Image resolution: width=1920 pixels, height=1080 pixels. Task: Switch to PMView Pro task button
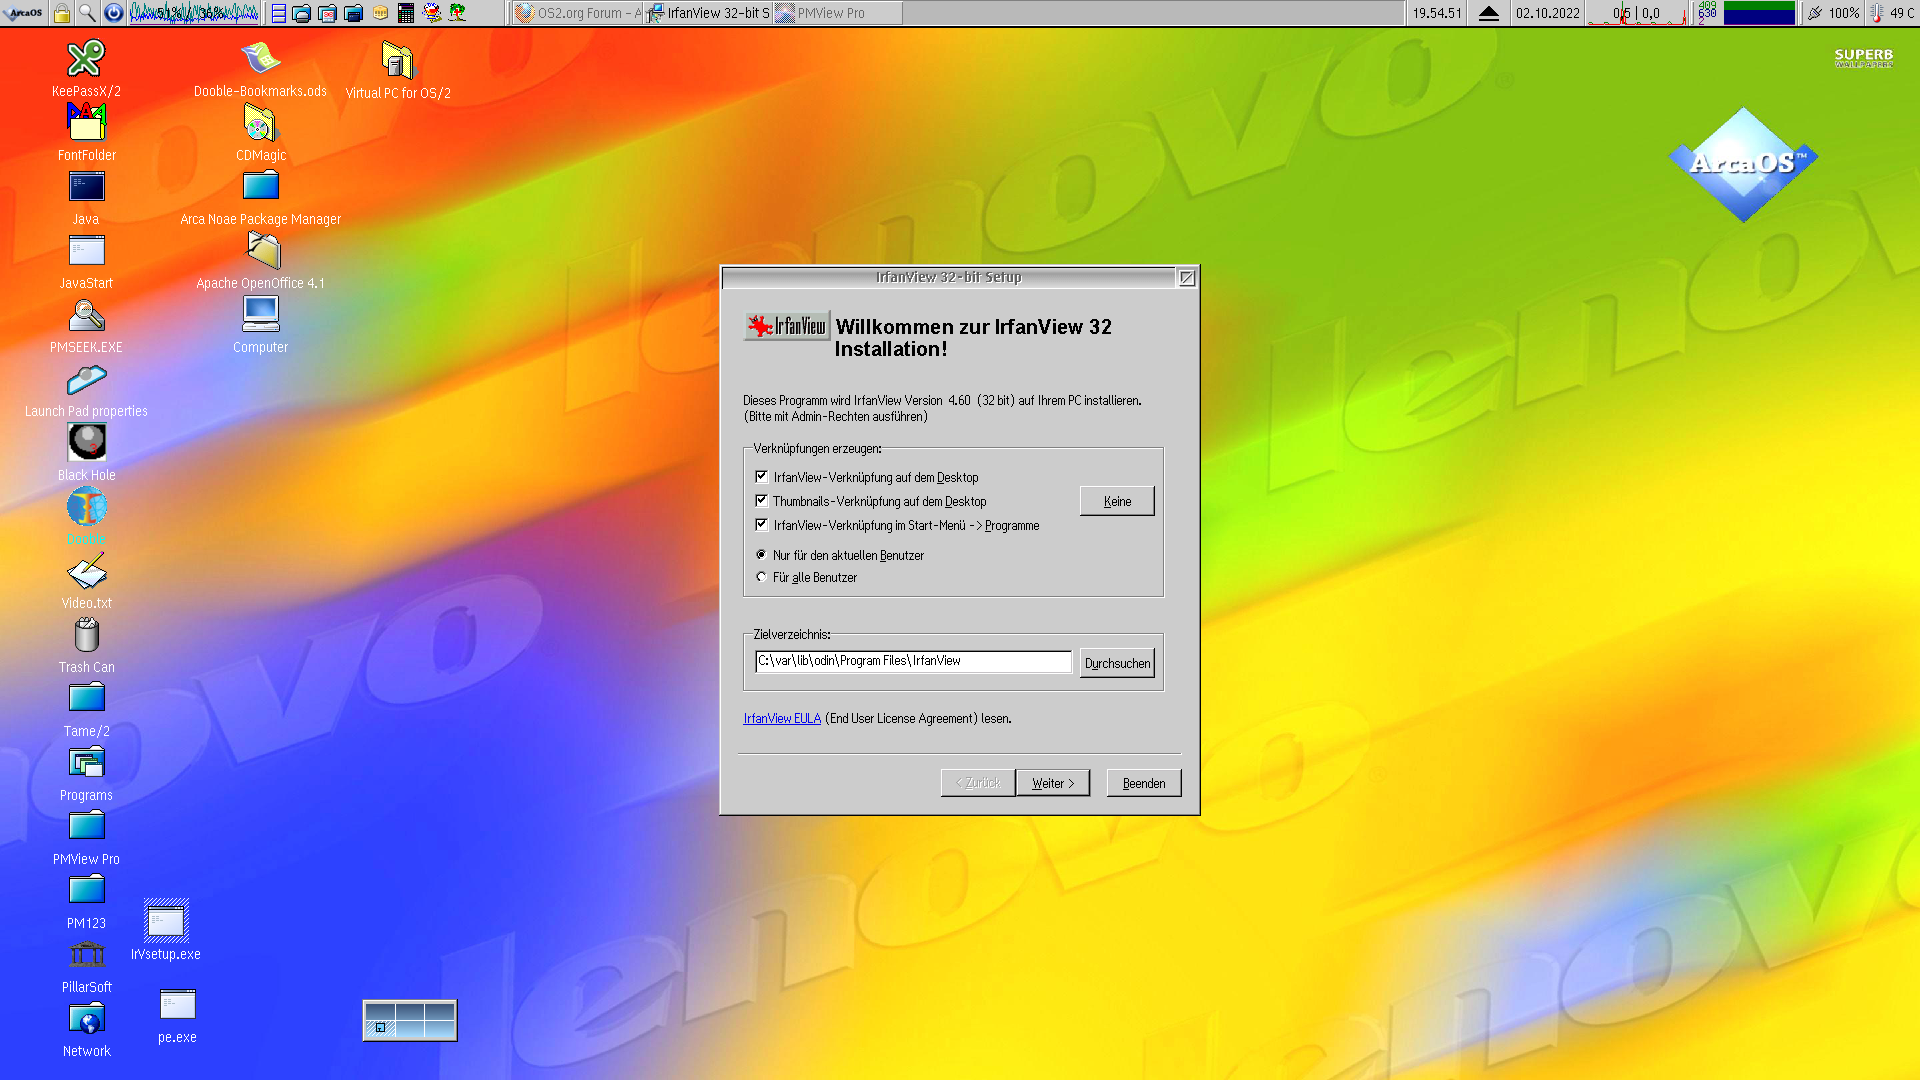click(x=837, y=13)
